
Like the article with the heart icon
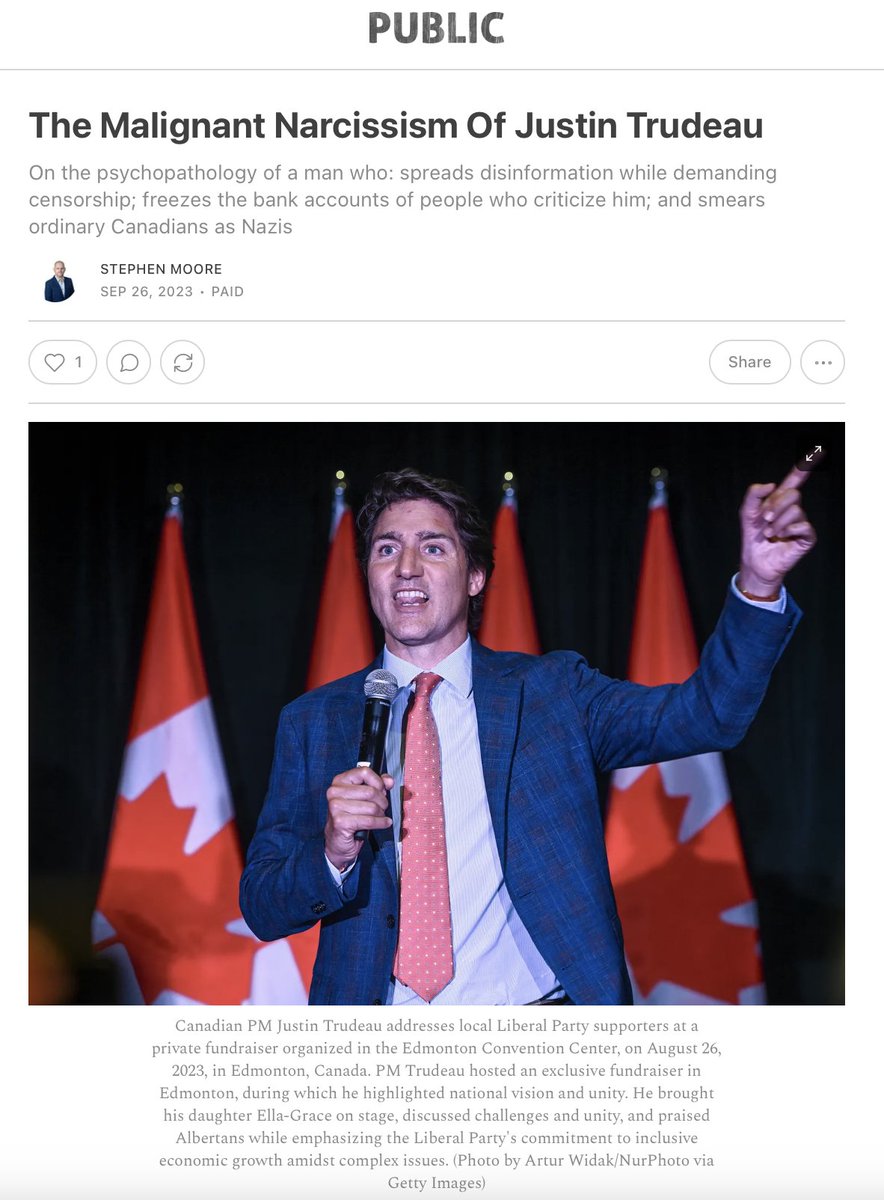[62, 362]
